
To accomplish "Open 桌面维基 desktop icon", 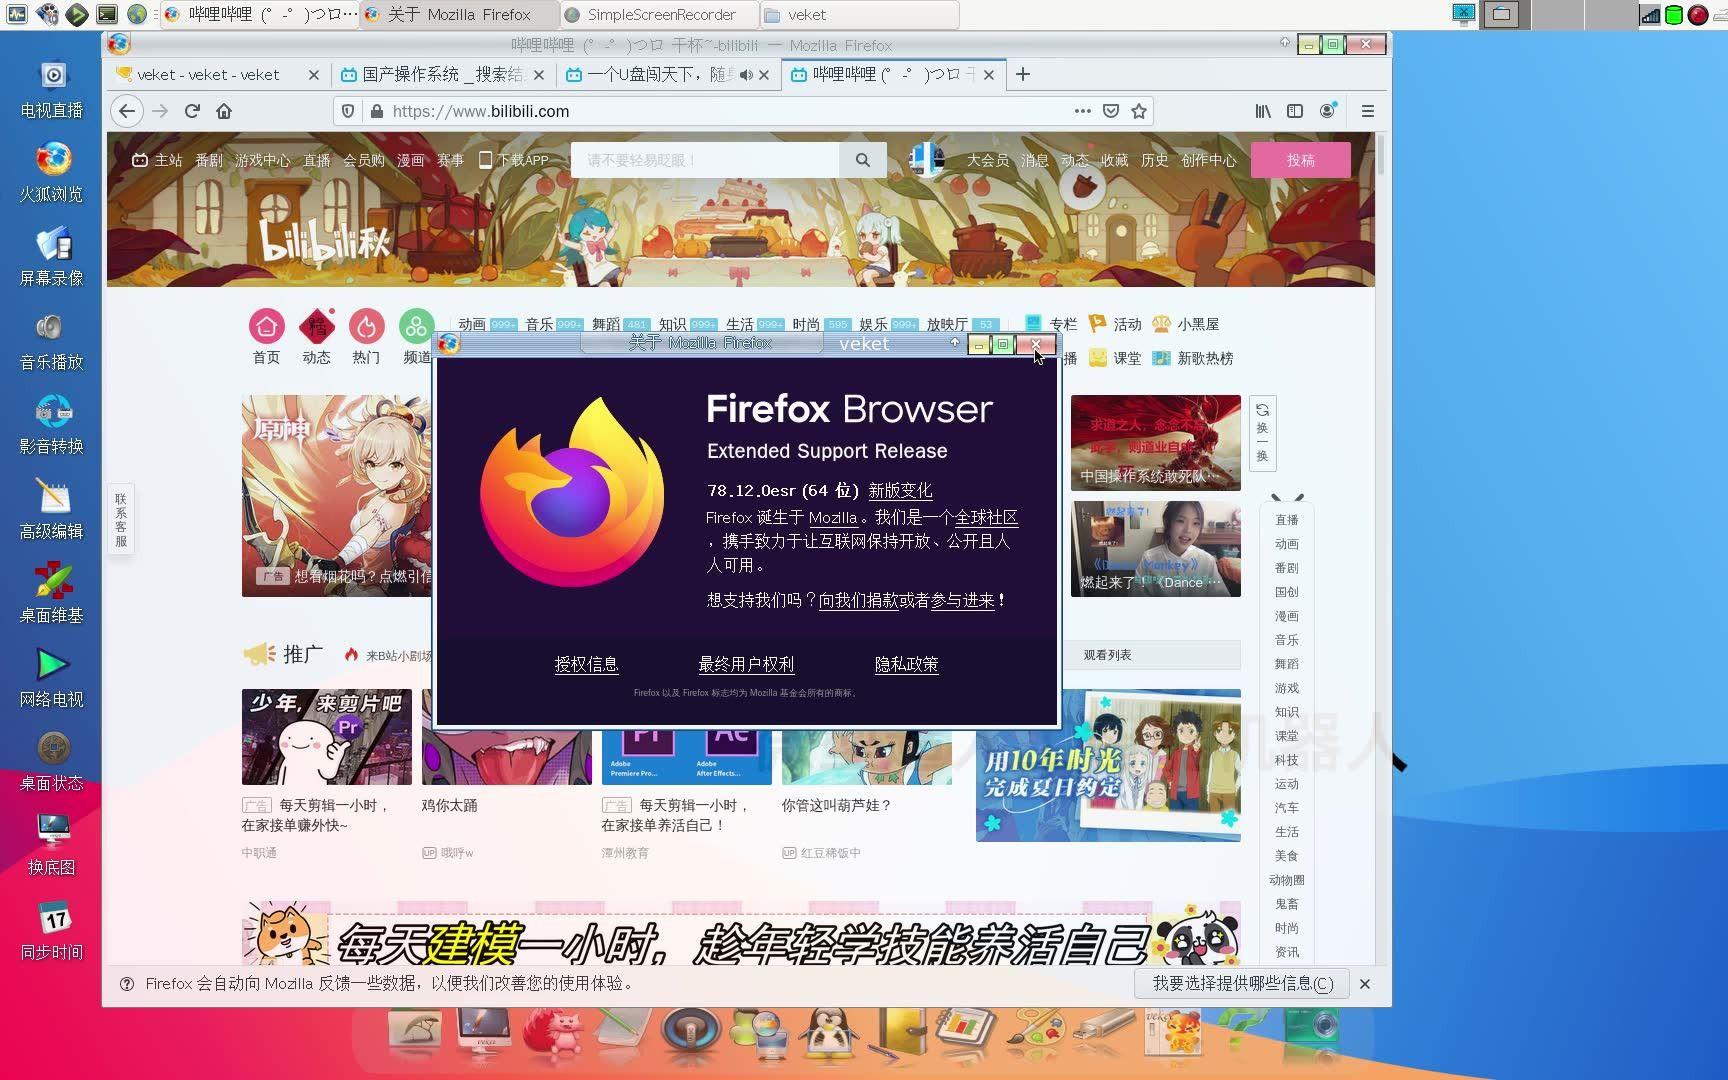I will pos(52,594).
